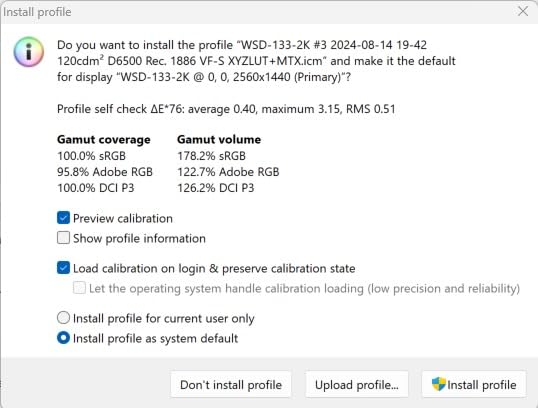Click the profile name question text
Viewport: 538px width, 408px height.
[x=256, y=61]
